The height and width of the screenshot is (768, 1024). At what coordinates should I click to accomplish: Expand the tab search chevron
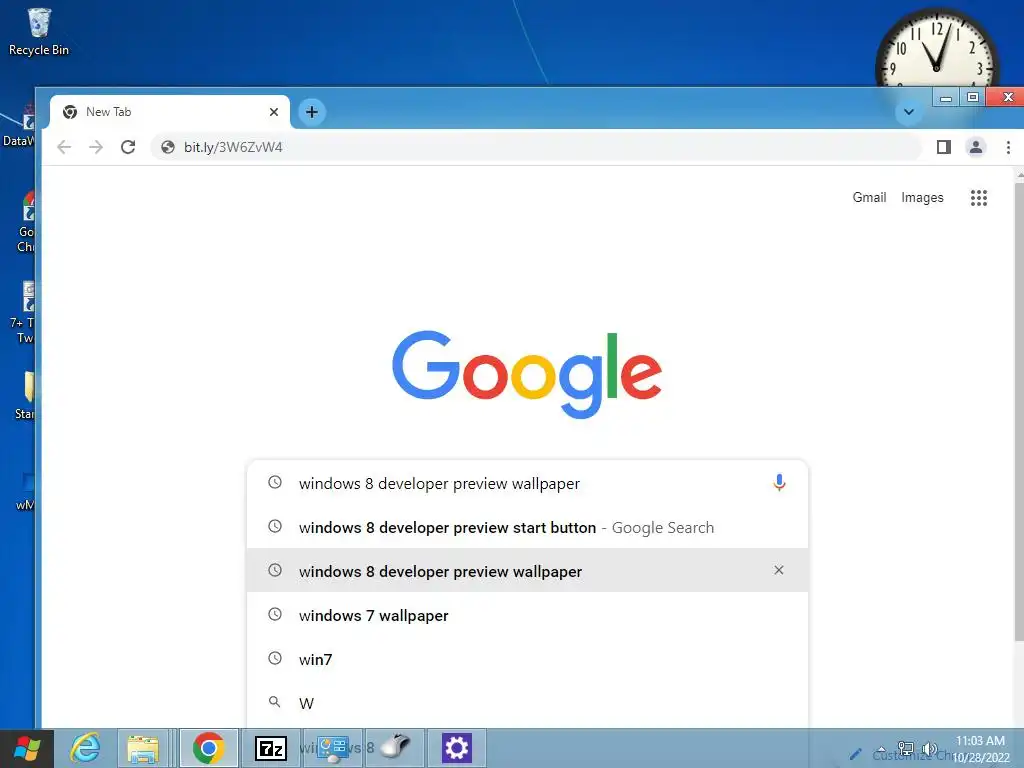pos(908,112)
